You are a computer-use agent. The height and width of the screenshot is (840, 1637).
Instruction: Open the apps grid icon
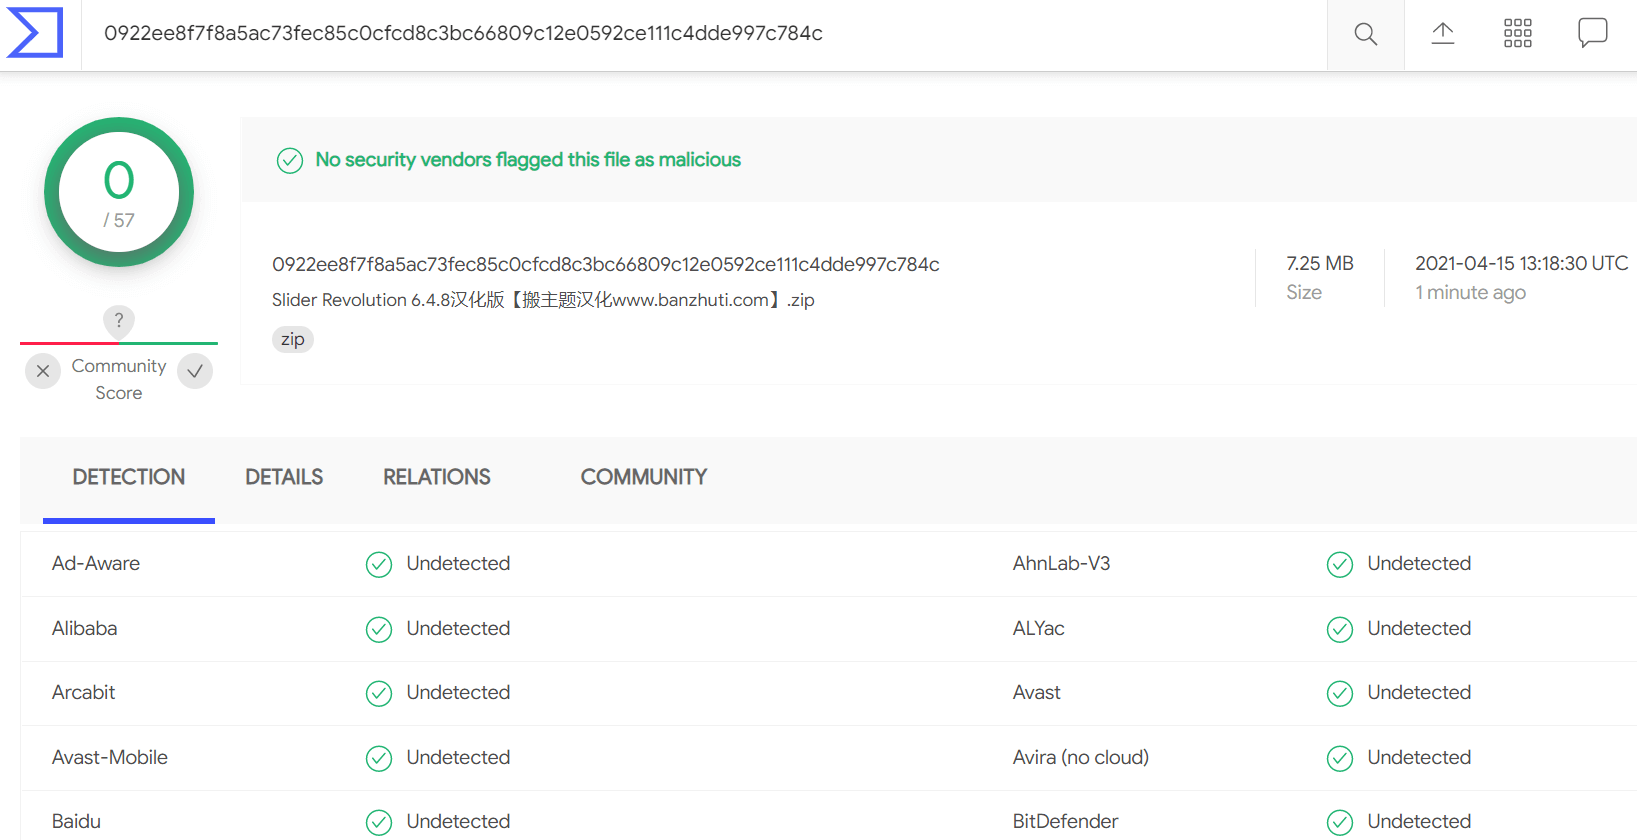(x=1517, y=33)
